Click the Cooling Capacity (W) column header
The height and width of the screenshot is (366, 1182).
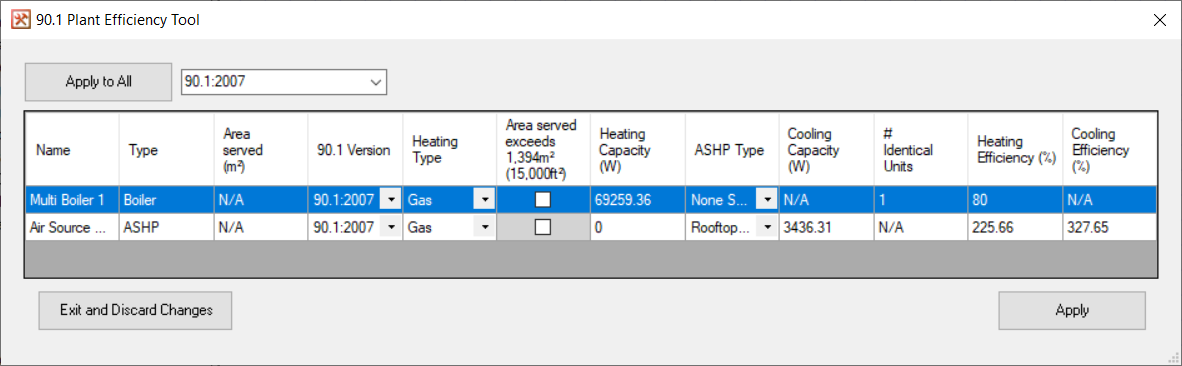coord(826,150)
